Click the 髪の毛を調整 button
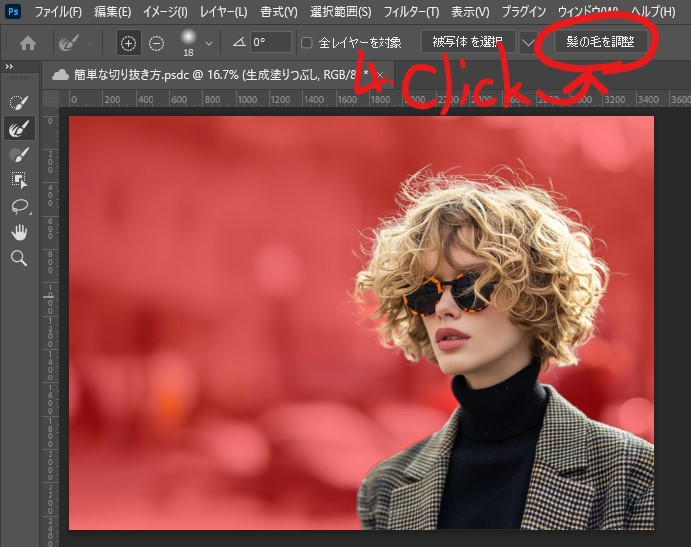Viewport: 691px width, 547px height. coord(601,42)
